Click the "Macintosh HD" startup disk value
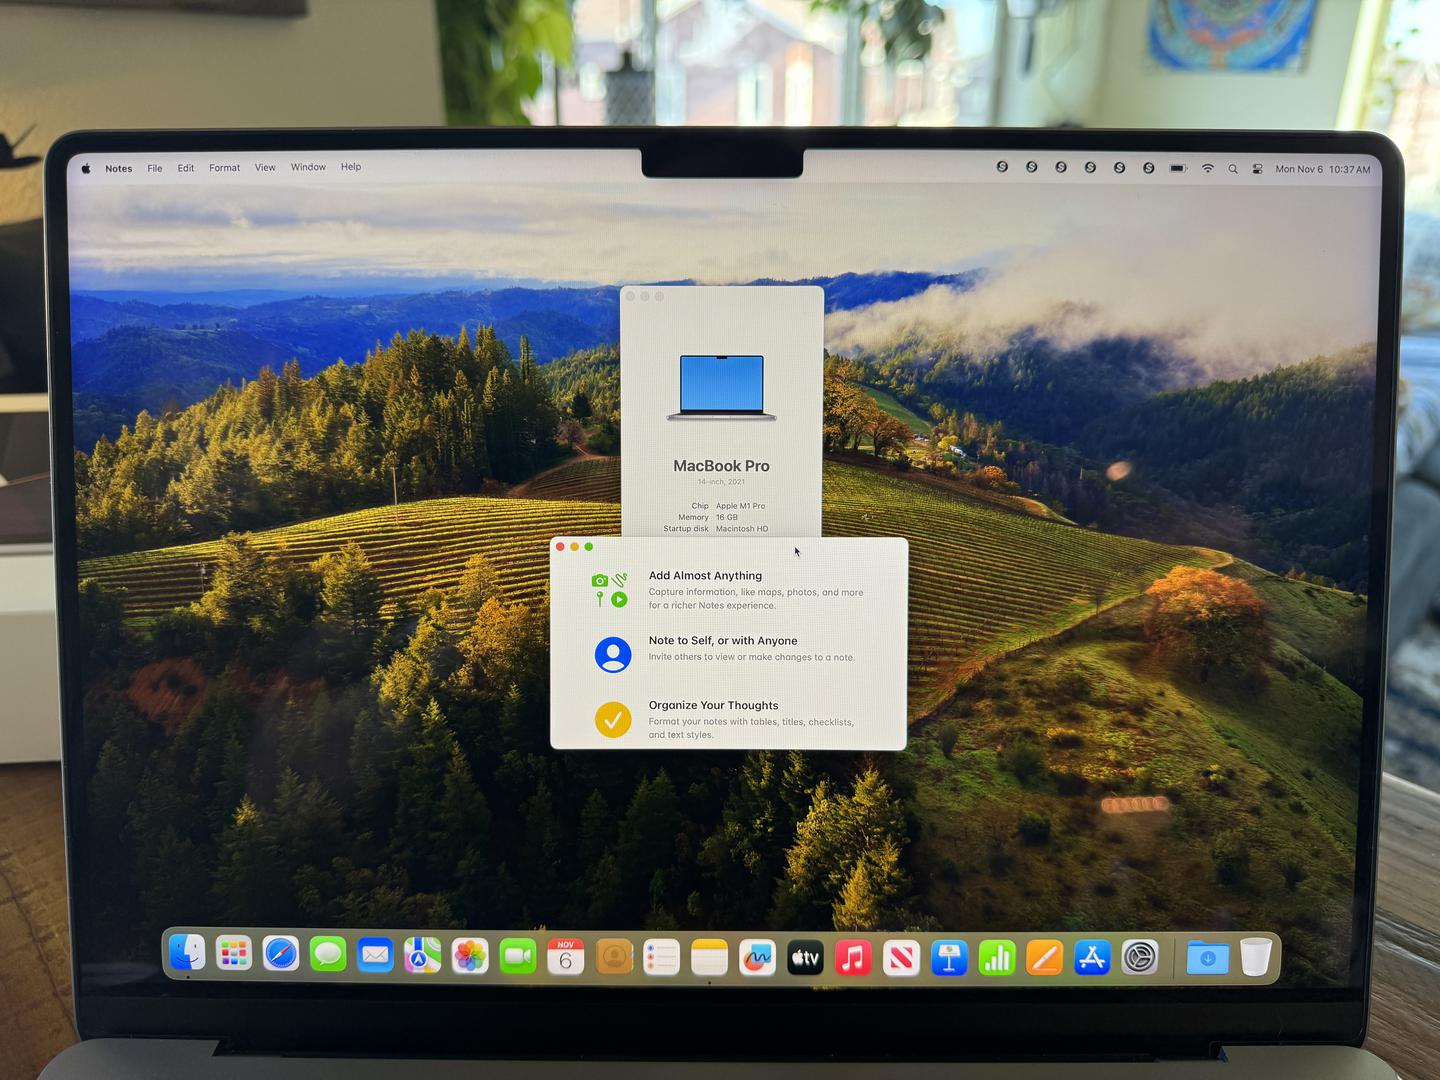Screen dimensions: 1440x1080 (x=742, y=529)
